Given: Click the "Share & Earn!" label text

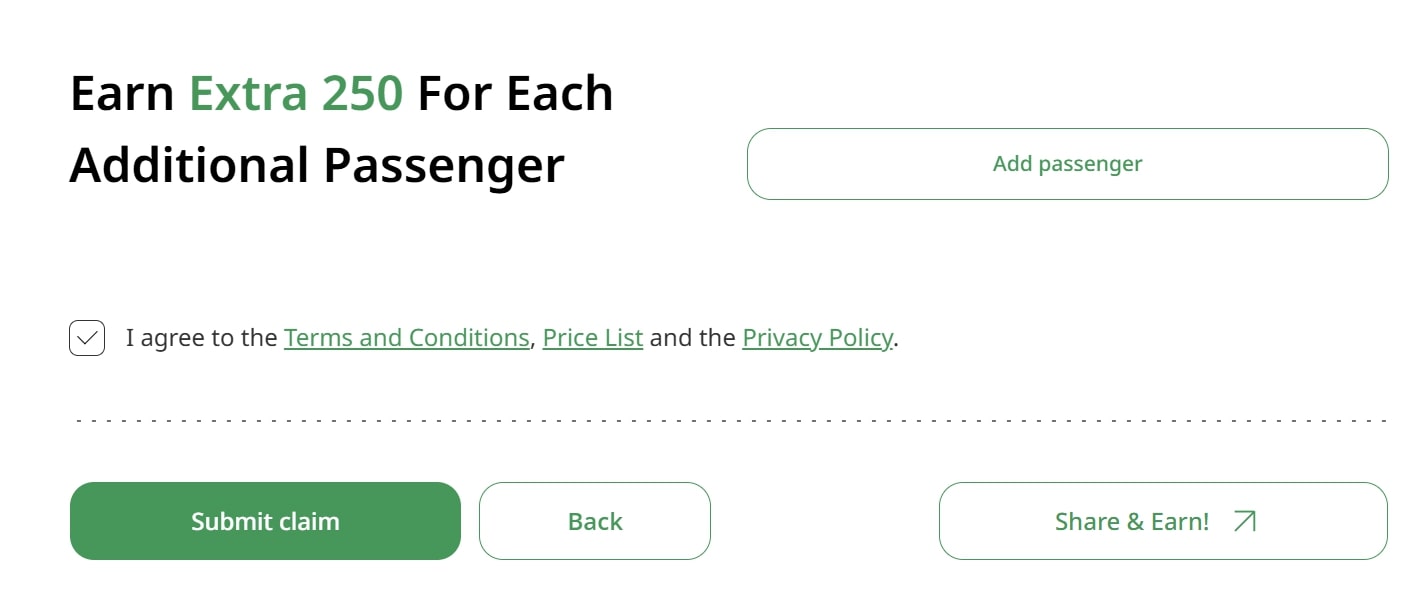Looking at the screenshot, I should (x=1132, y=521).
